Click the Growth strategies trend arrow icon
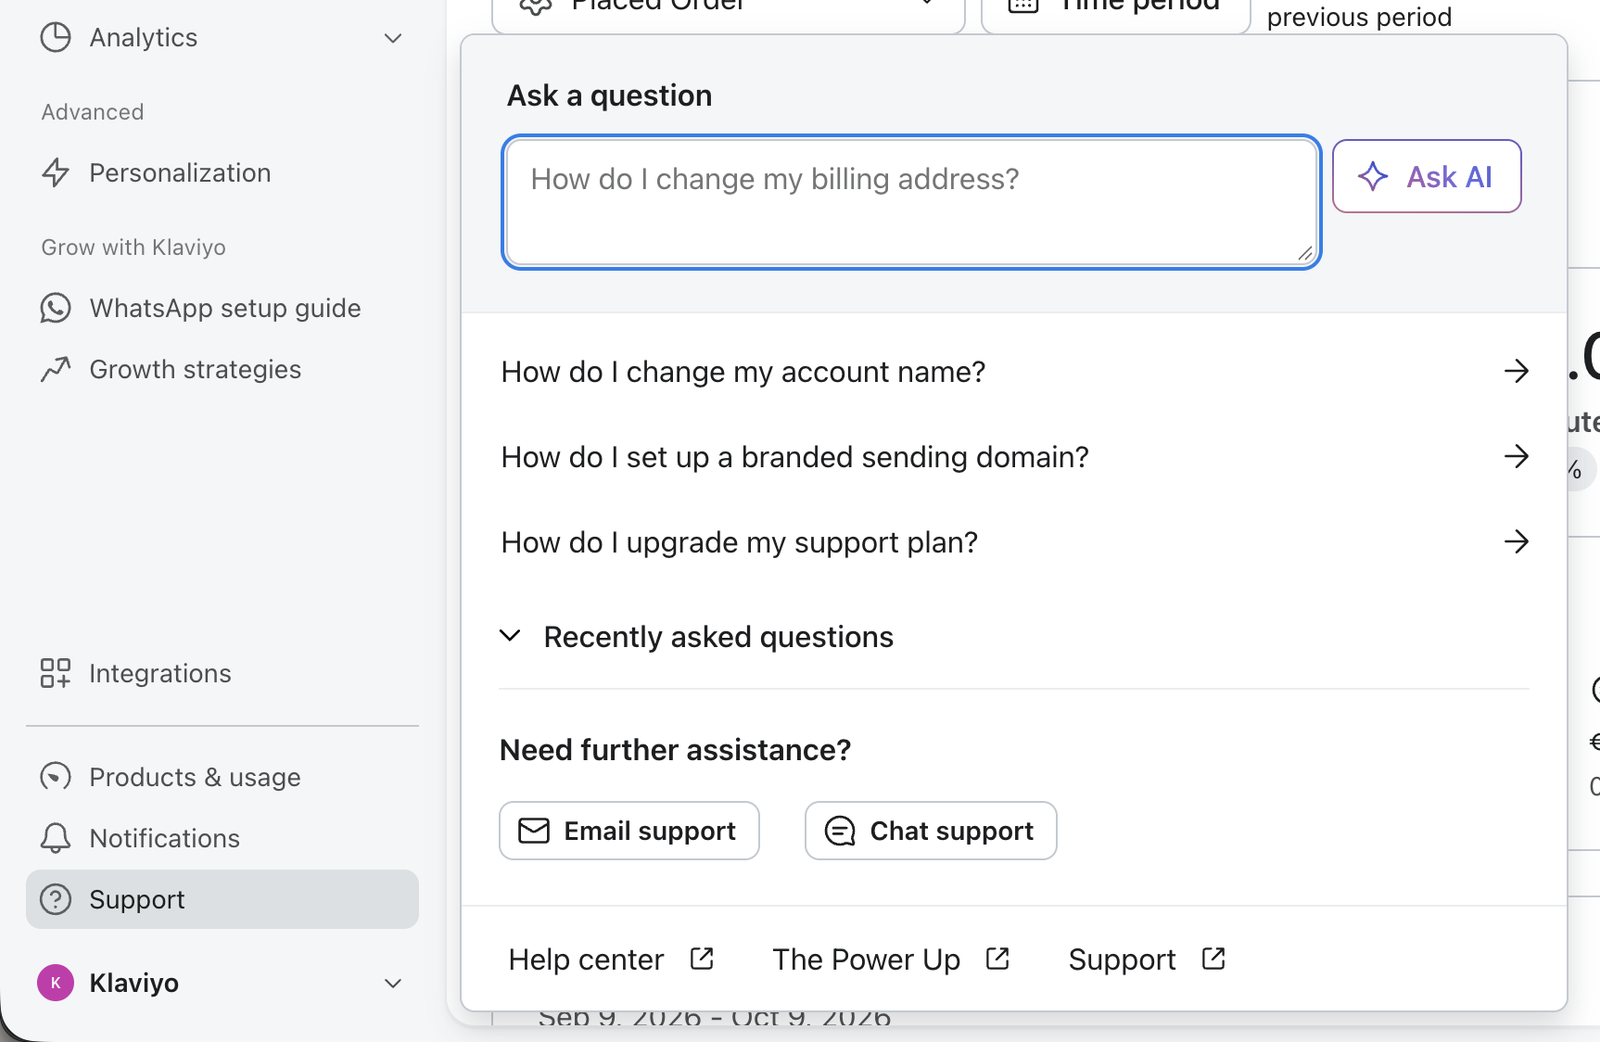Viewport: 1600px width, 1042px height. (56, 369)
